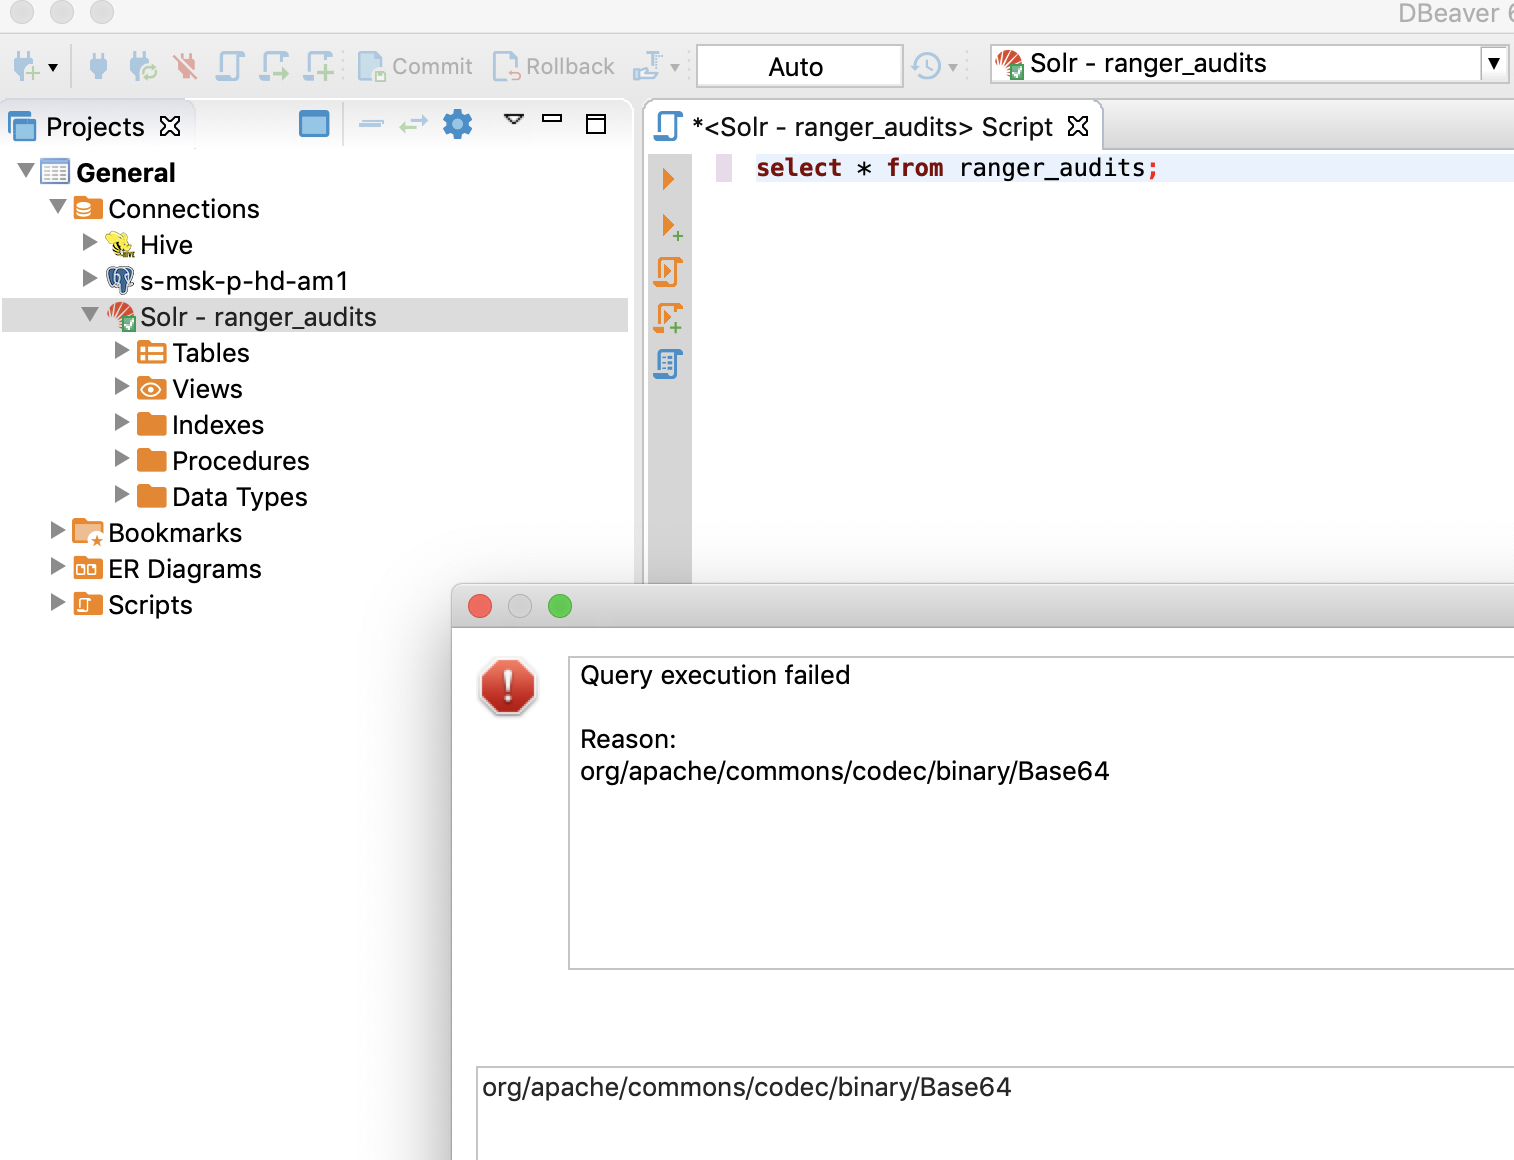Expand the ER Diagrams folder
This screenshot has height=1160, width=1514.
[58, 566]
